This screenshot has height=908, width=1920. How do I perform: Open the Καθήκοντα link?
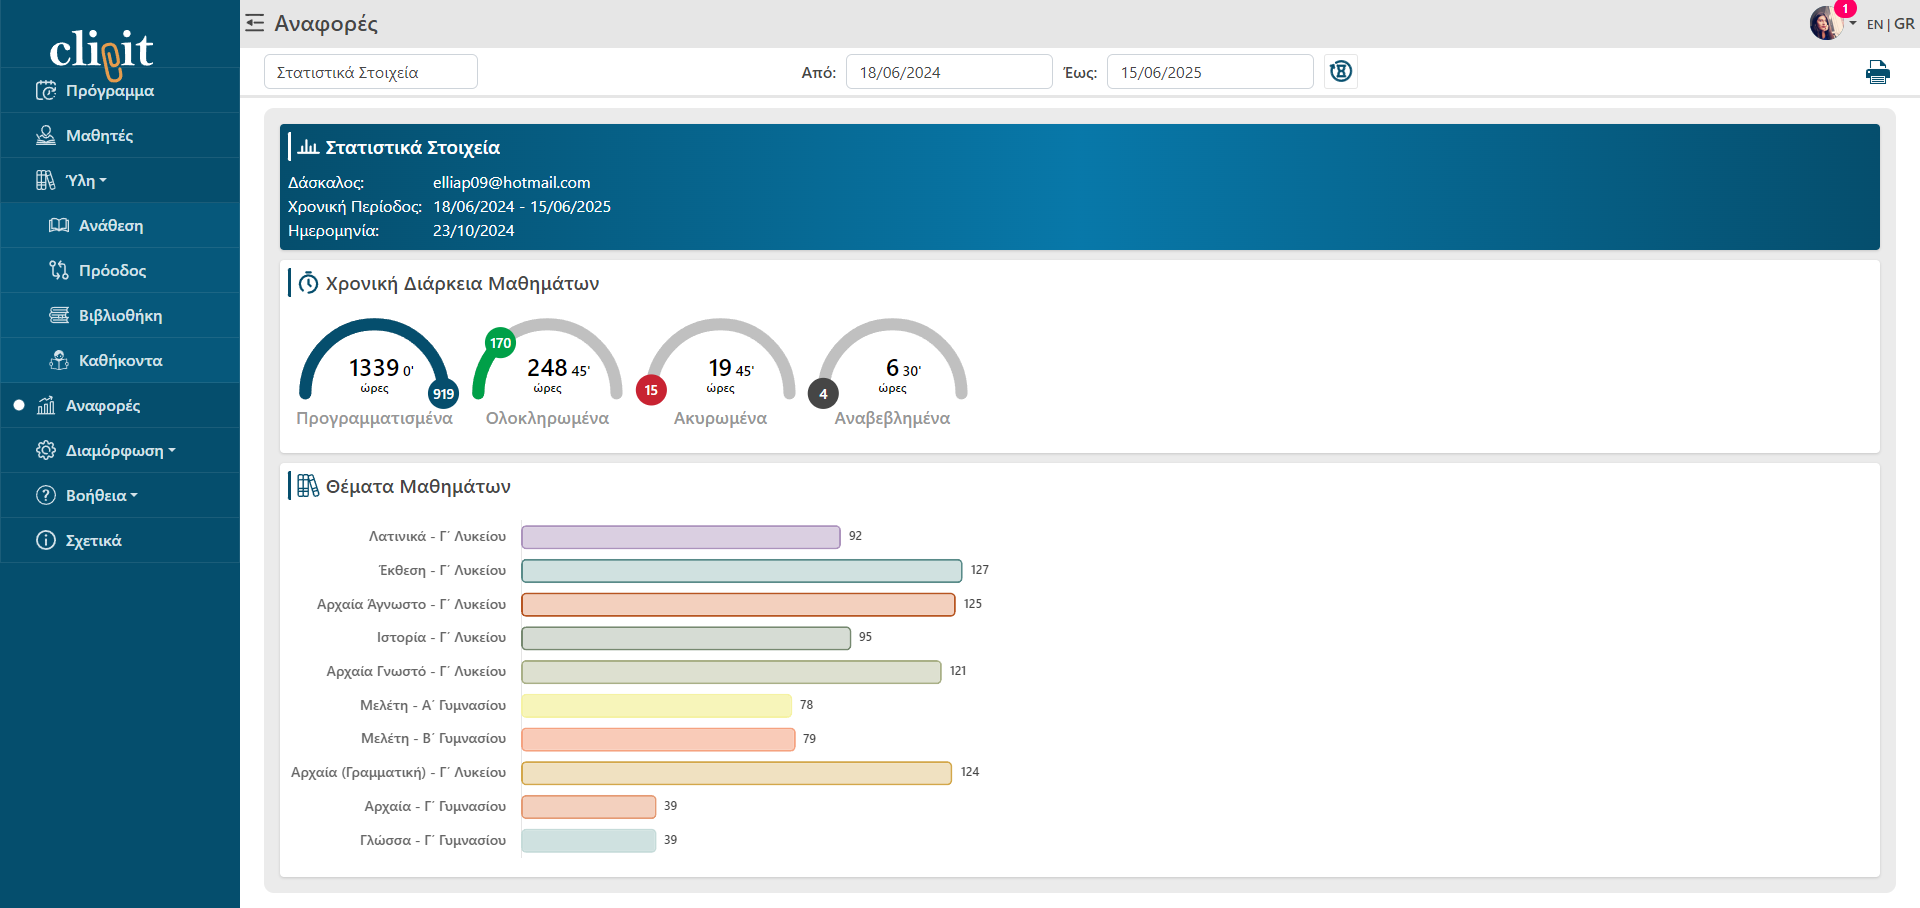[x=120, y=361]
